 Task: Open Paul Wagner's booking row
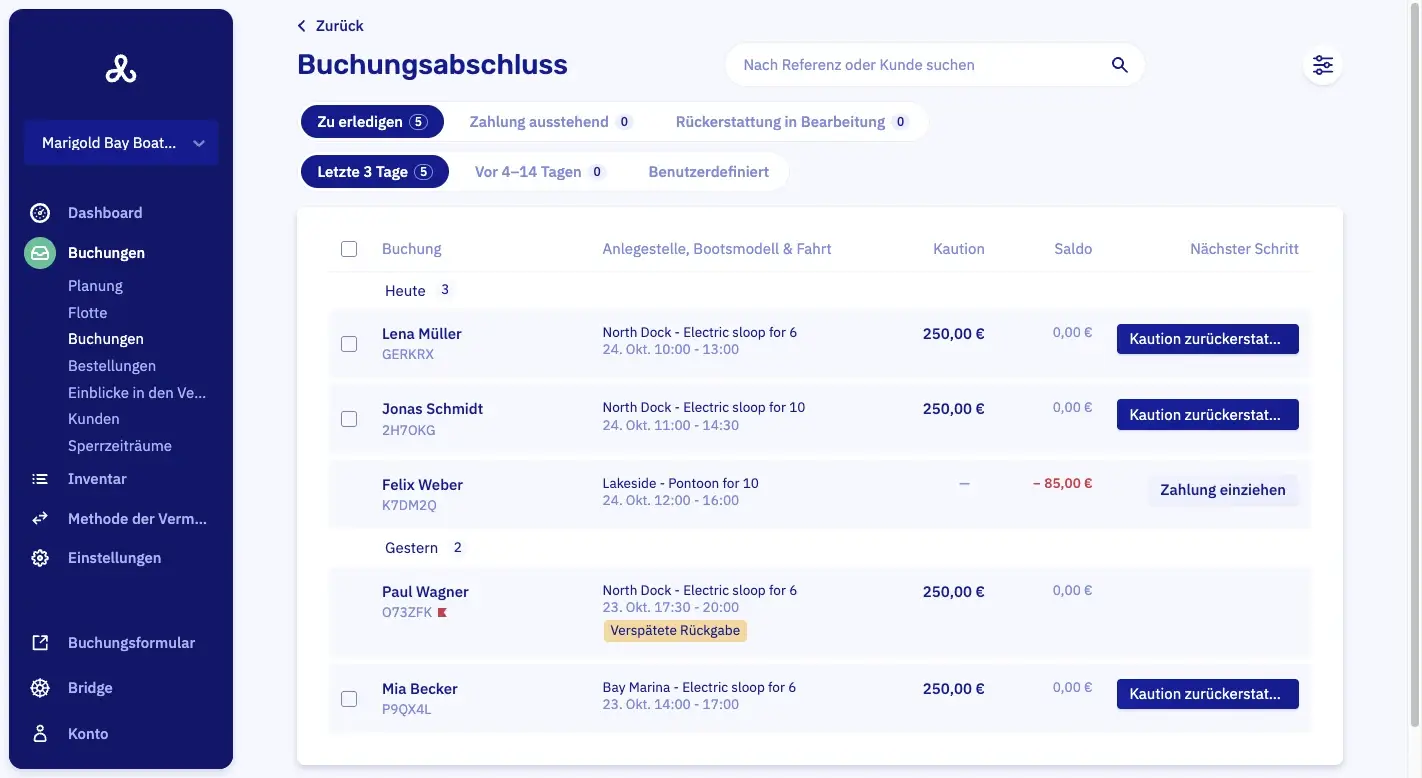tap(819, 611)
